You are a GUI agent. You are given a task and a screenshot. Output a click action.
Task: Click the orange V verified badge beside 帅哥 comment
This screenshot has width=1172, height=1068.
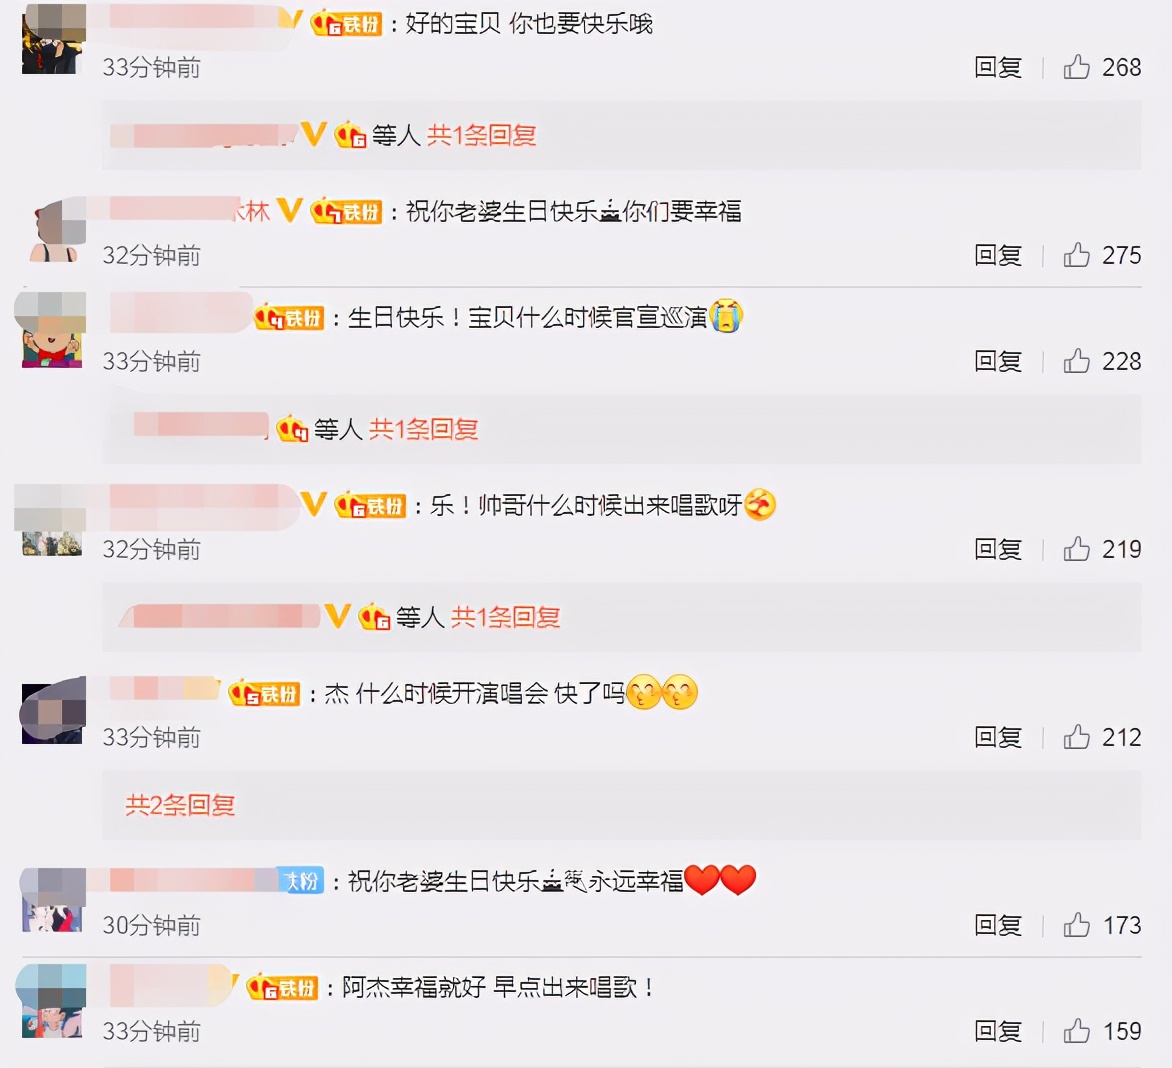[x=314, y=504]
